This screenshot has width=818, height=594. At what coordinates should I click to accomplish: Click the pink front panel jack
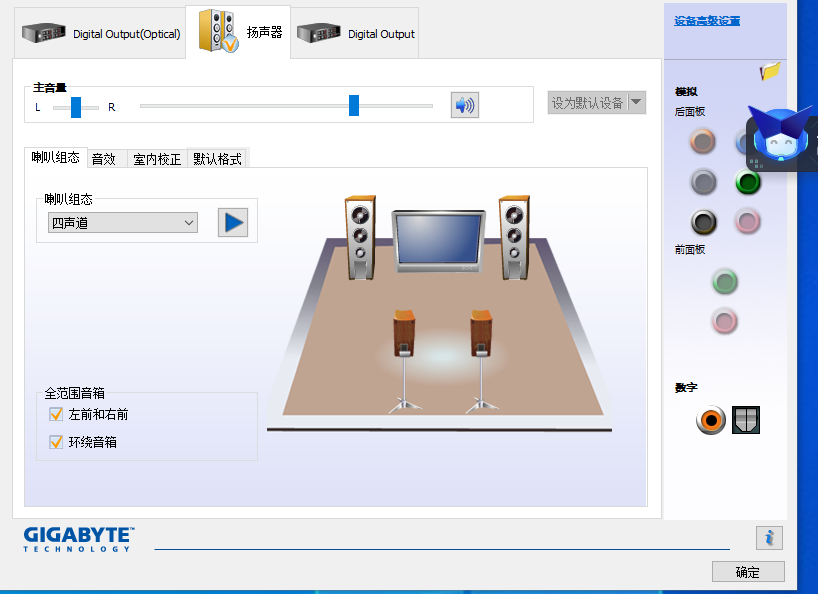pos(725,321)
